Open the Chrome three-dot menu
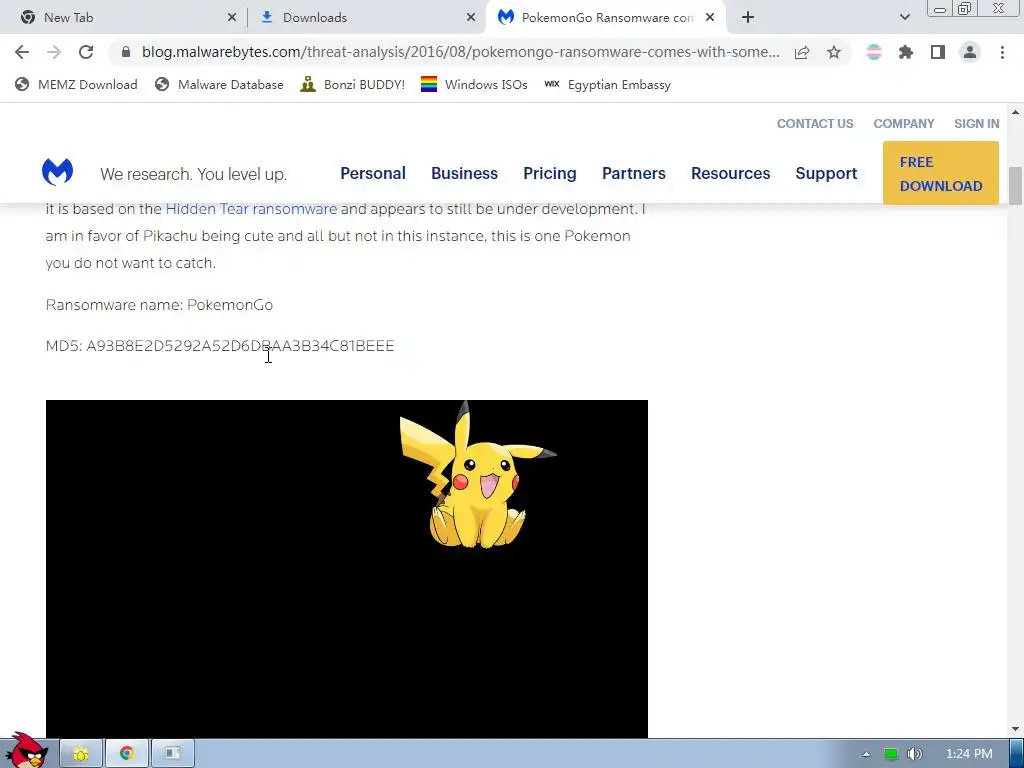Screen dimensions: 1024x768 click(x=1002, y=52)
